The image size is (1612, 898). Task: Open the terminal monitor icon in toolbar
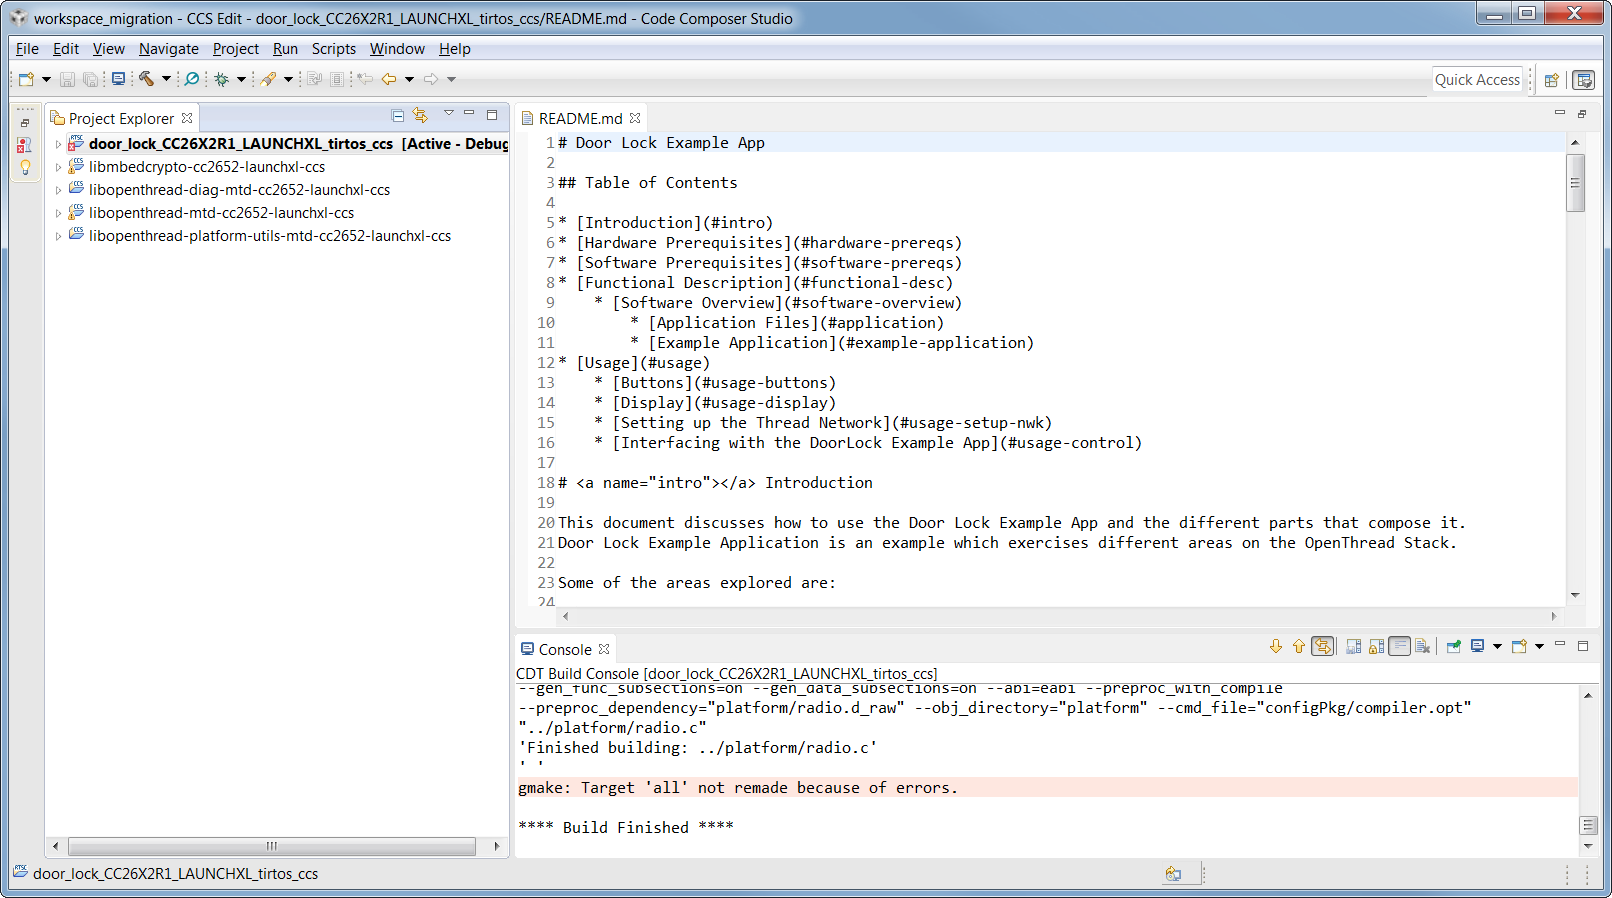click(x=118, y=79)
